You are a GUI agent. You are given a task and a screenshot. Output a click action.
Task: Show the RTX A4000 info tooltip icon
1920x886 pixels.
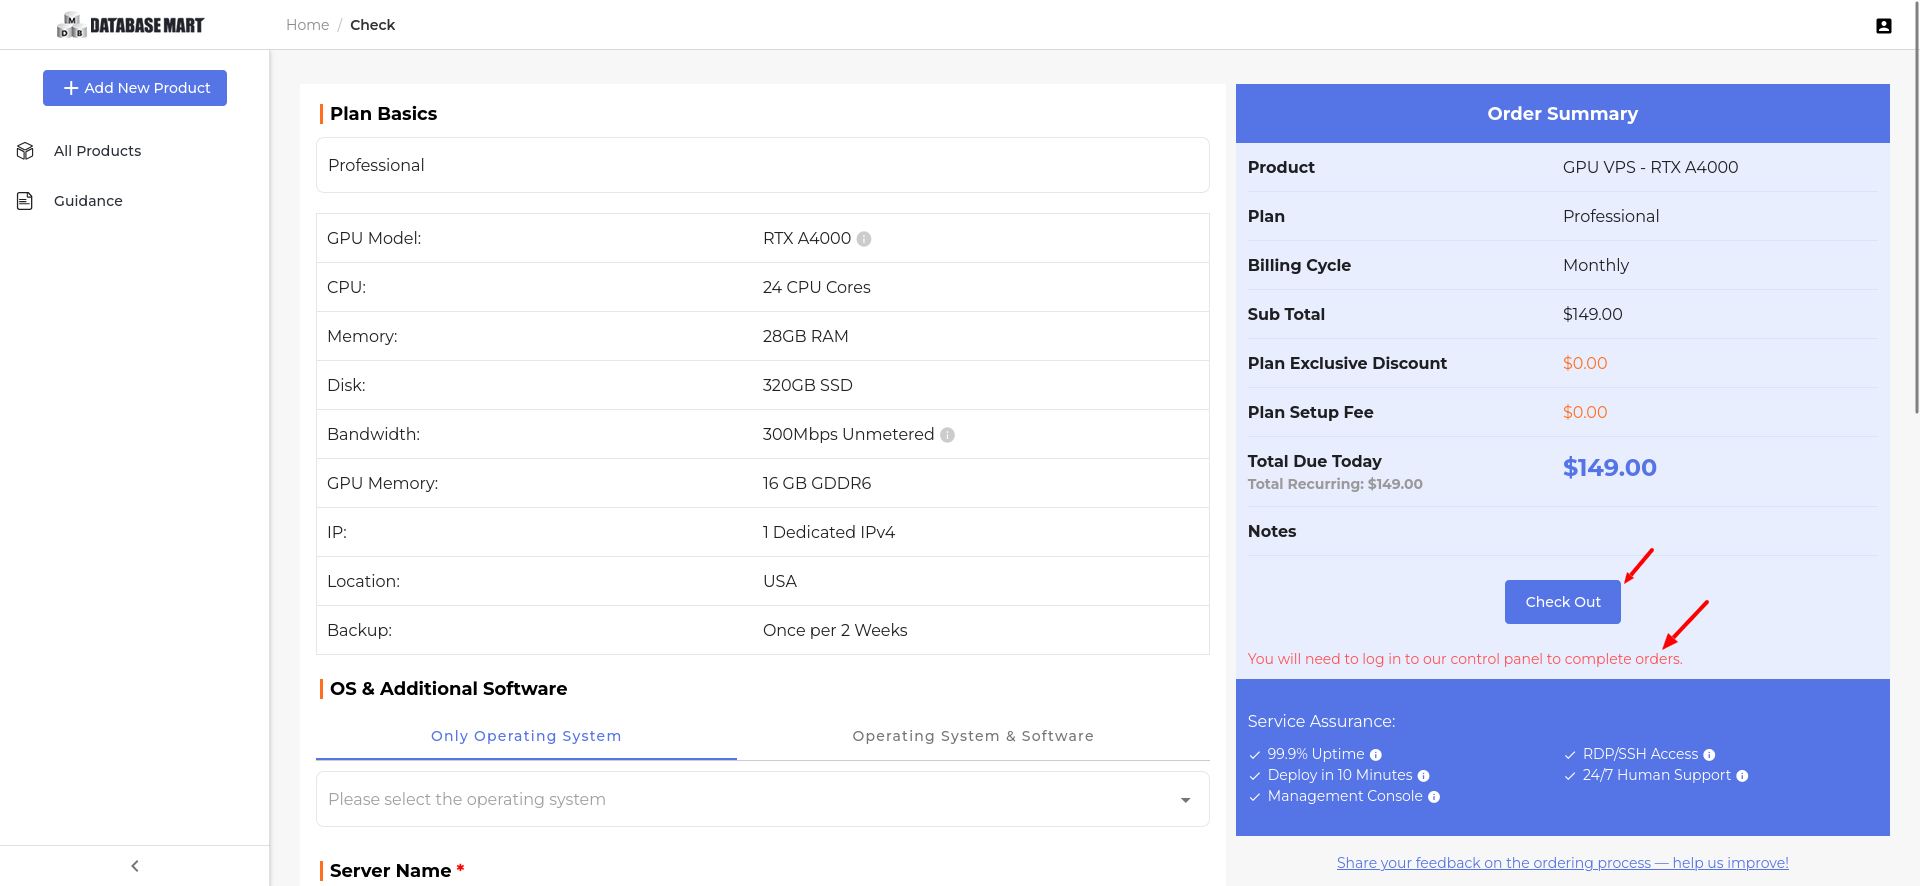(864, 239)
